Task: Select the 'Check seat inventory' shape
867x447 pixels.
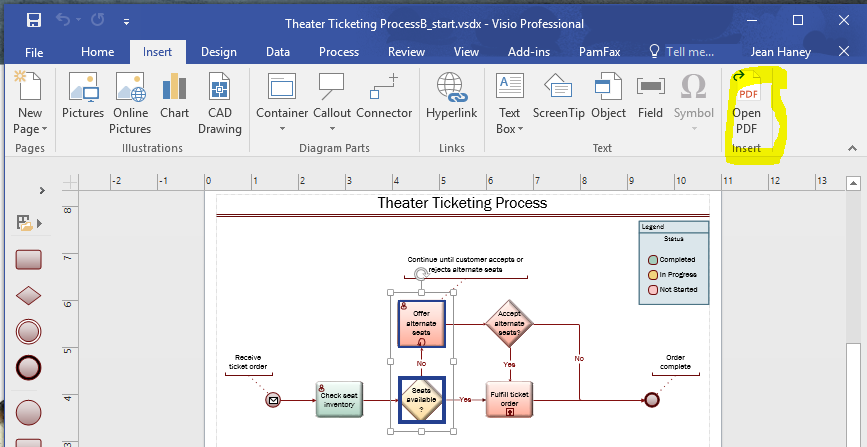Action: click(x=339, y=399)
